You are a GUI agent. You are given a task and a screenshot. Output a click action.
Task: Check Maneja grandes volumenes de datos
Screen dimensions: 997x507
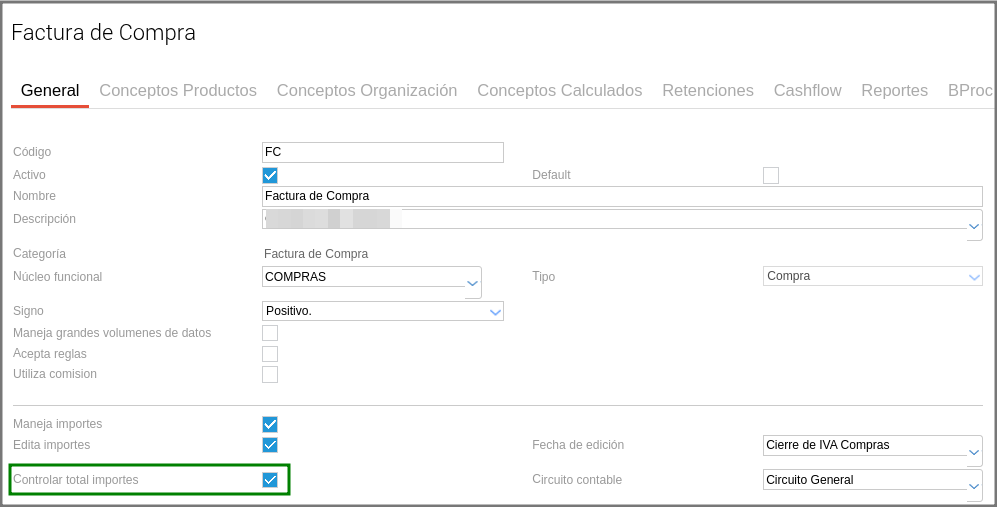click(270, 333)
